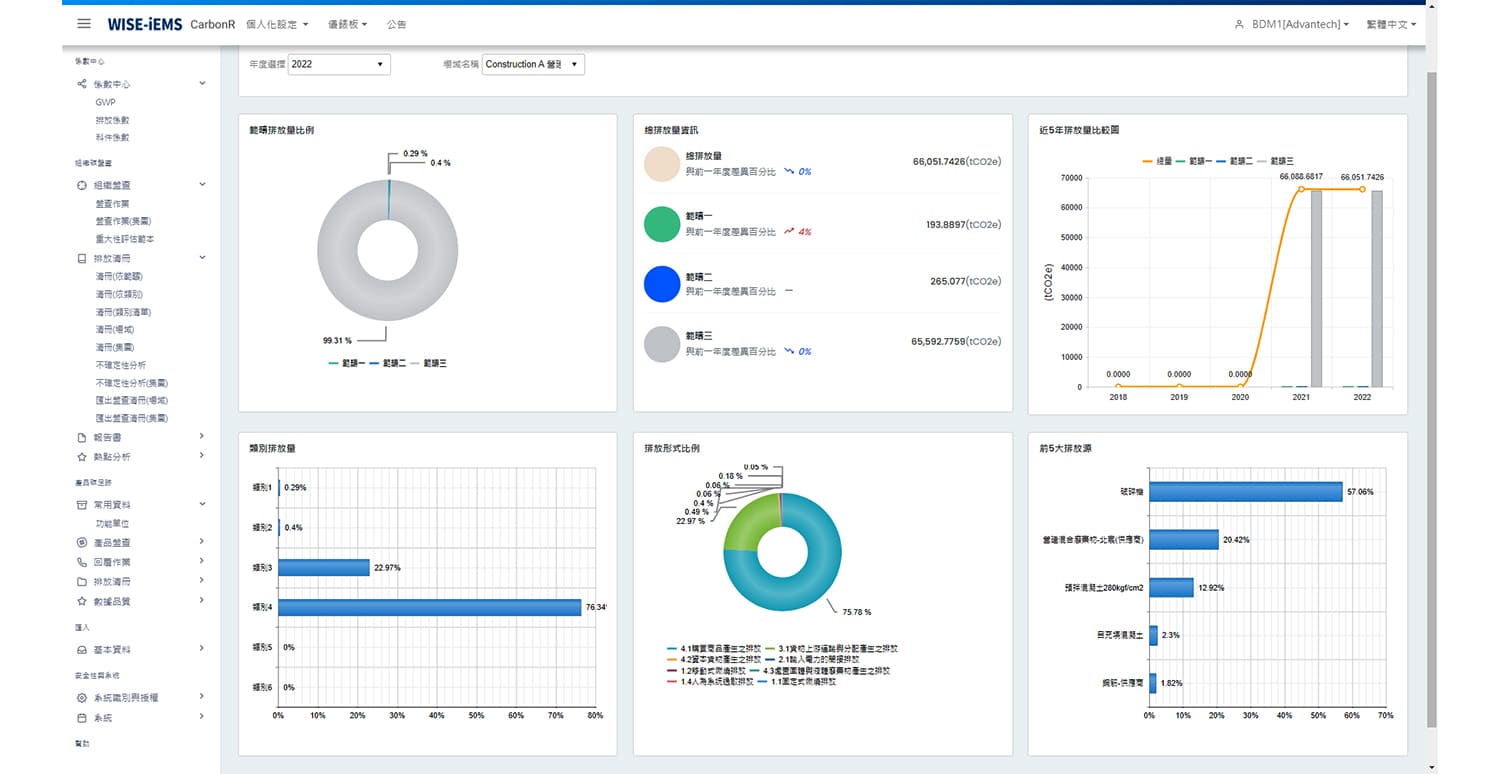Click the star icon beside 數據品質
The width and height of the screenshot is (1500, 774).
tap(82, 601)
